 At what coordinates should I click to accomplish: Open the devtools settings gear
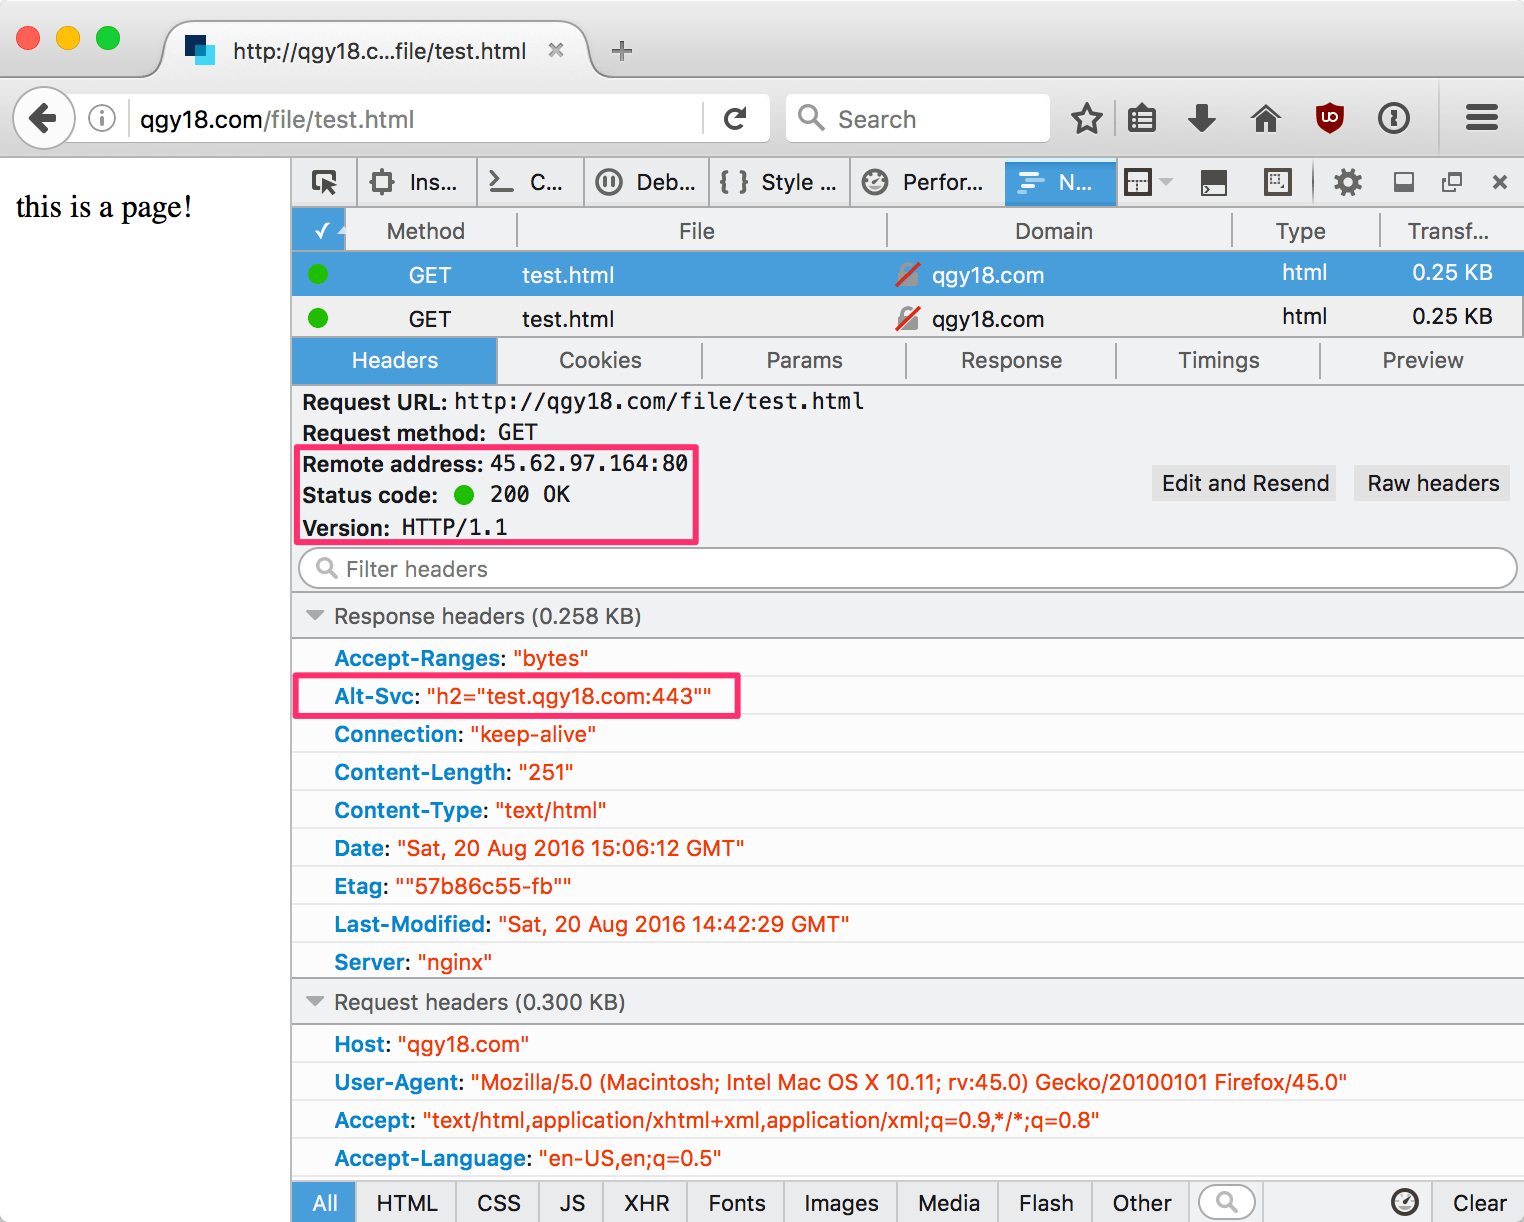(1347, 182)
